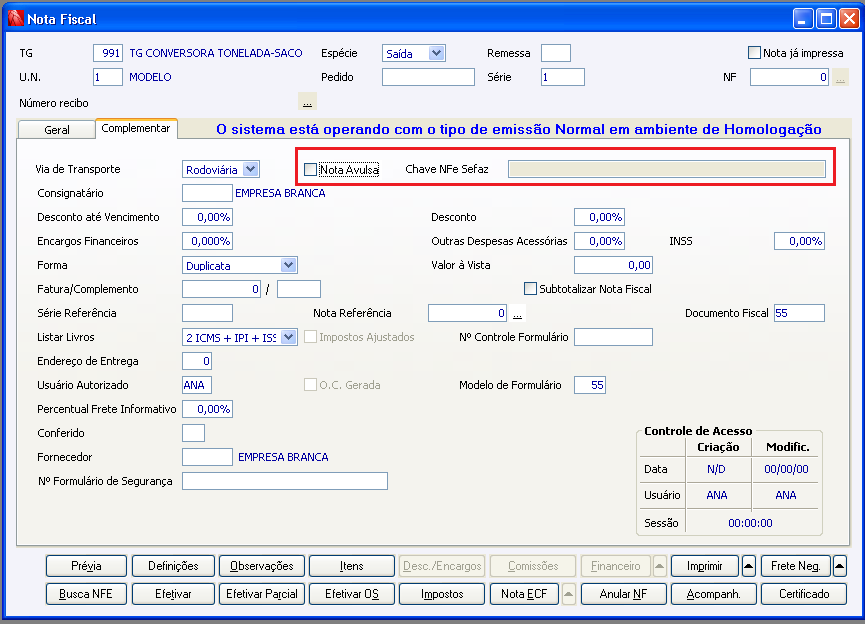Click the Fornecedor code field
Viewport: 865px width, 624px height.
[207, 457]
